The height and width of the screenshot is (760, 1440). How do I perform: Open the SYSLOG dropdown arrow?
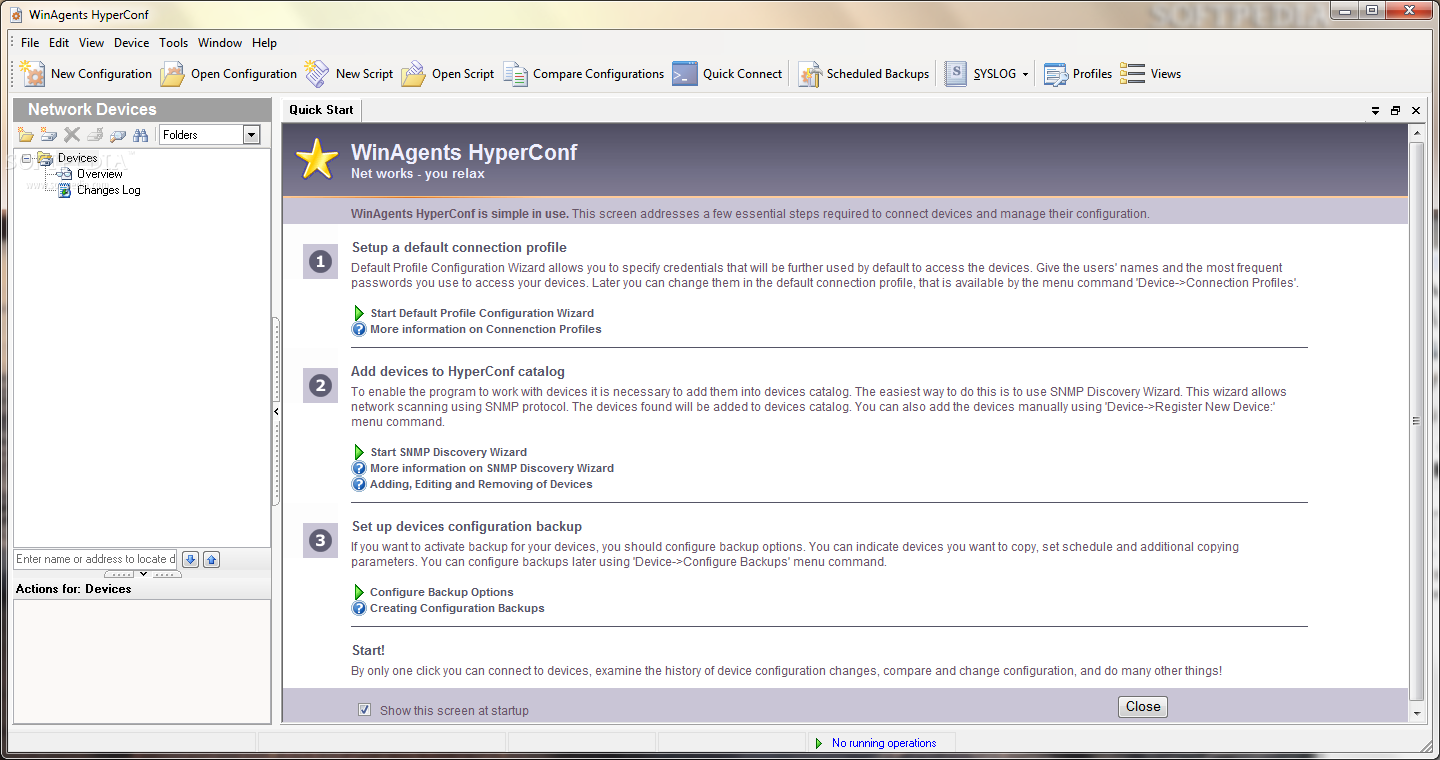pyautogui.click(x=1026, y=75)
